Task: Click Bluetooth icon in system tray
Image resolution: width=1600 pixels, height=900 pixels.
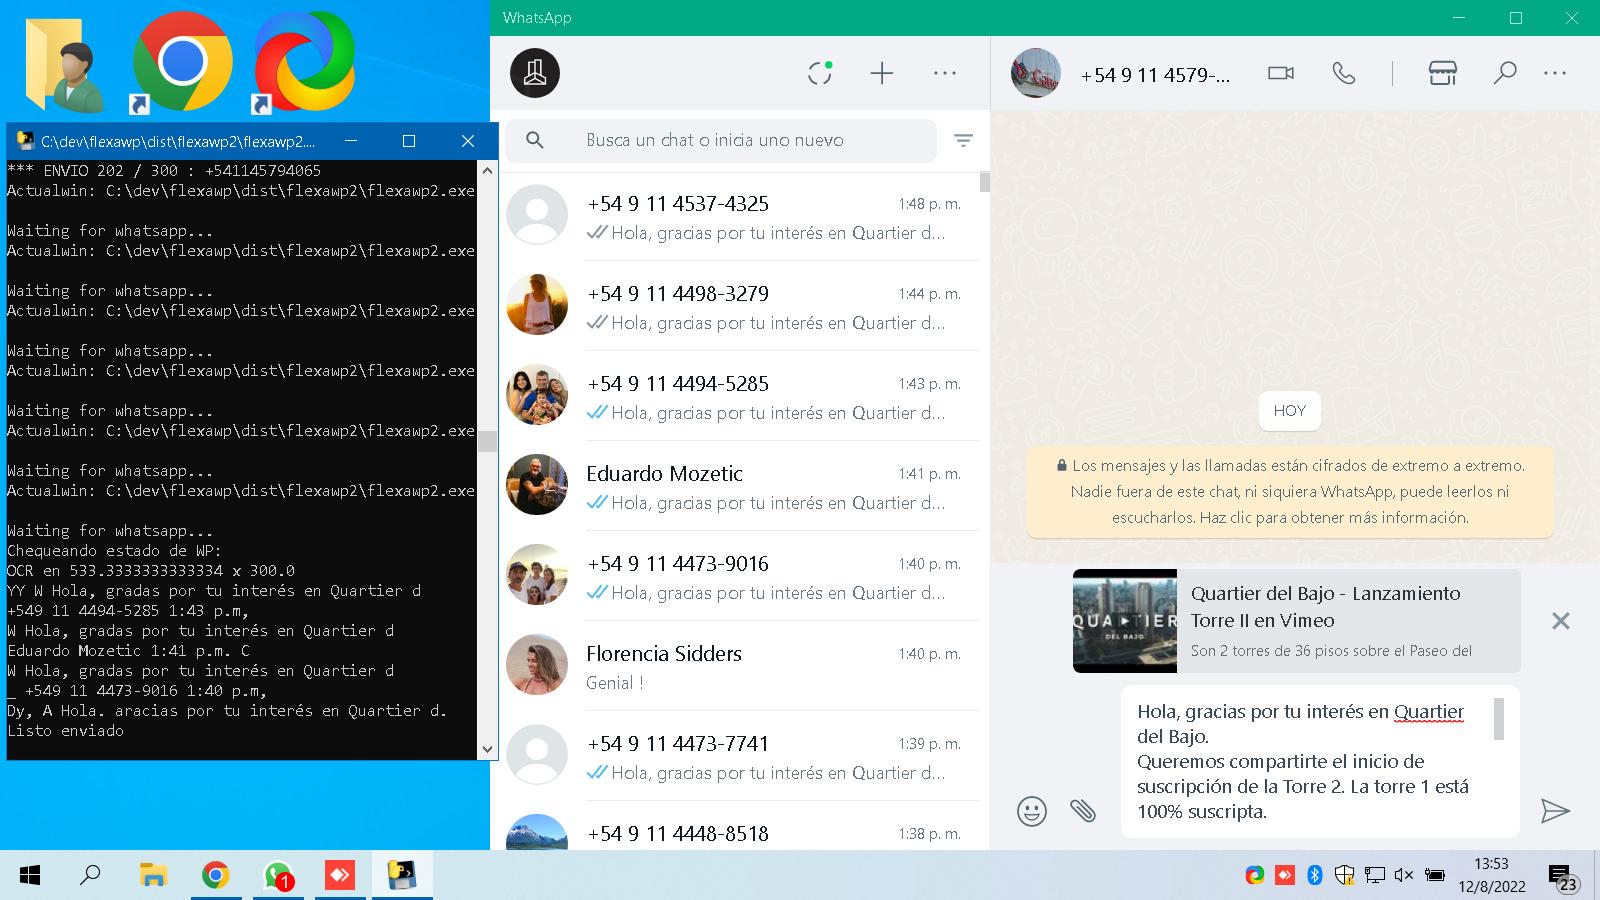Action: pyautogui.click(x=1315, y=875)
